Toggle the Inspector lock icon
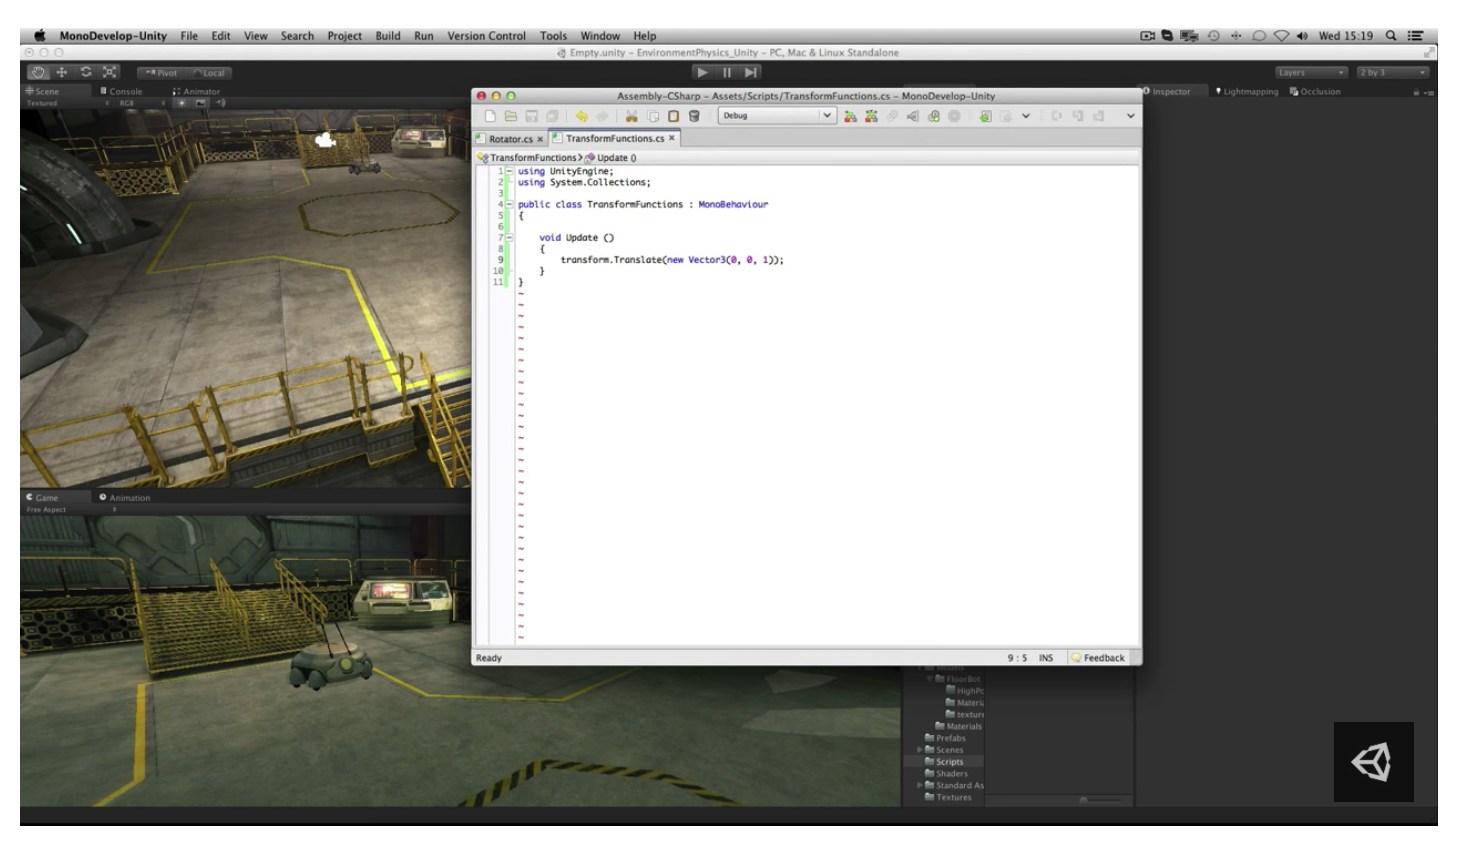 1416,92
